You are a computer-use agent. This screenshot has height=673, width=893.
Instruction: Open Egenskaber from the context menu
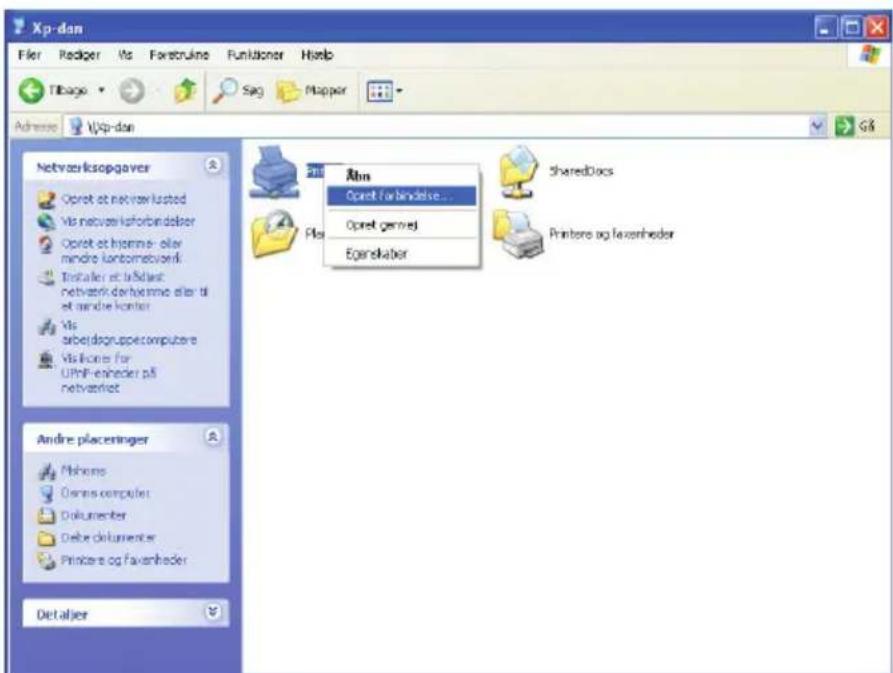tap(402, 254)
